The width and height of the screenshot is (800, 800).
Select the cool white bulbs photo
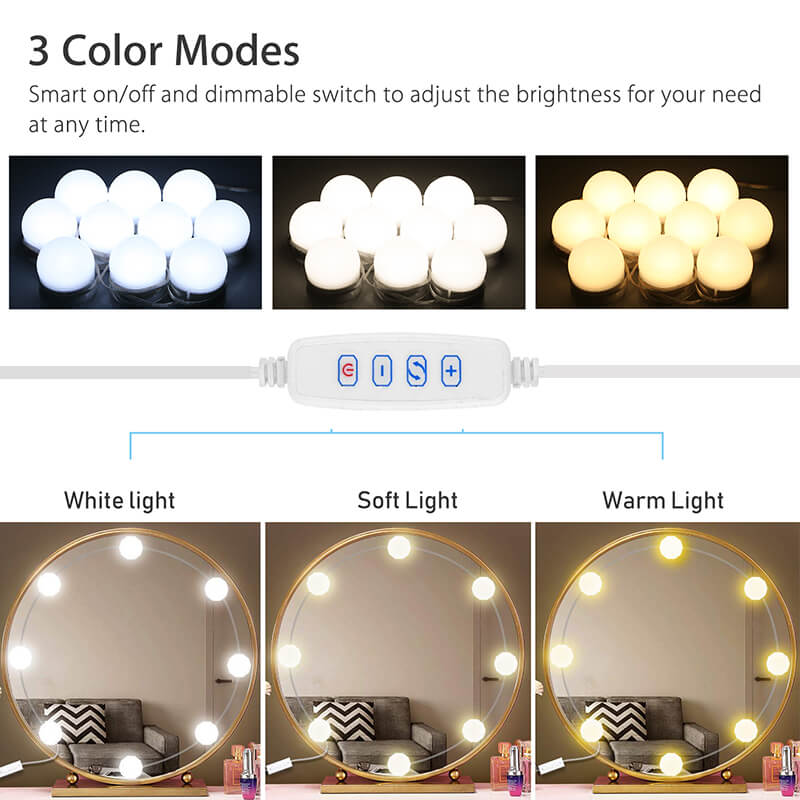tap(135, 232)
